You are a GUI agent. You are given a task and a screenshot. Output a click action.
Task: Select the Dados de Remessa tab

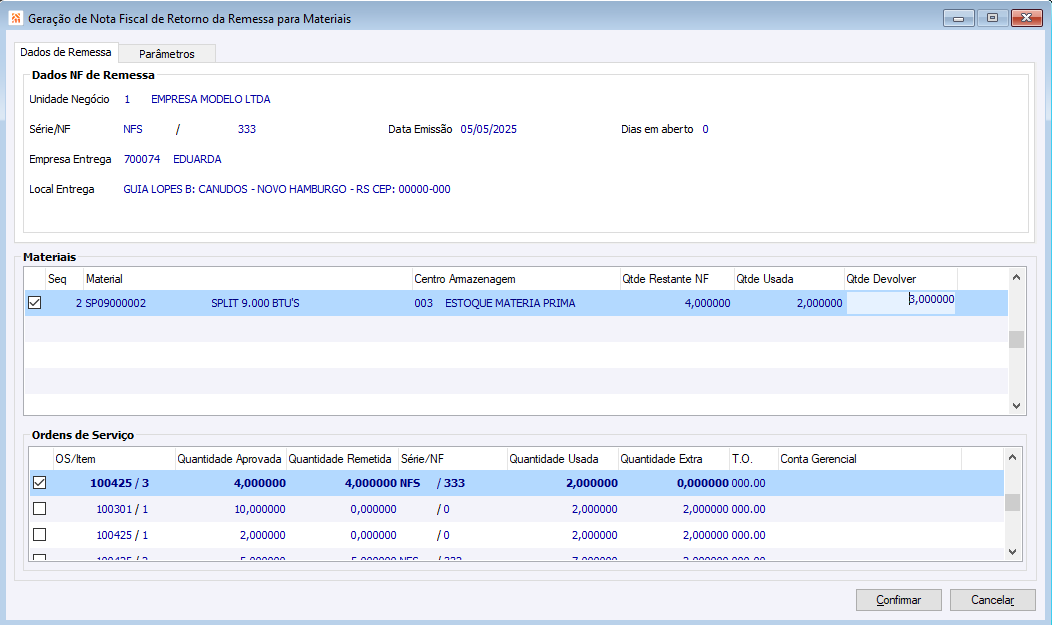[x=66, y=52]
